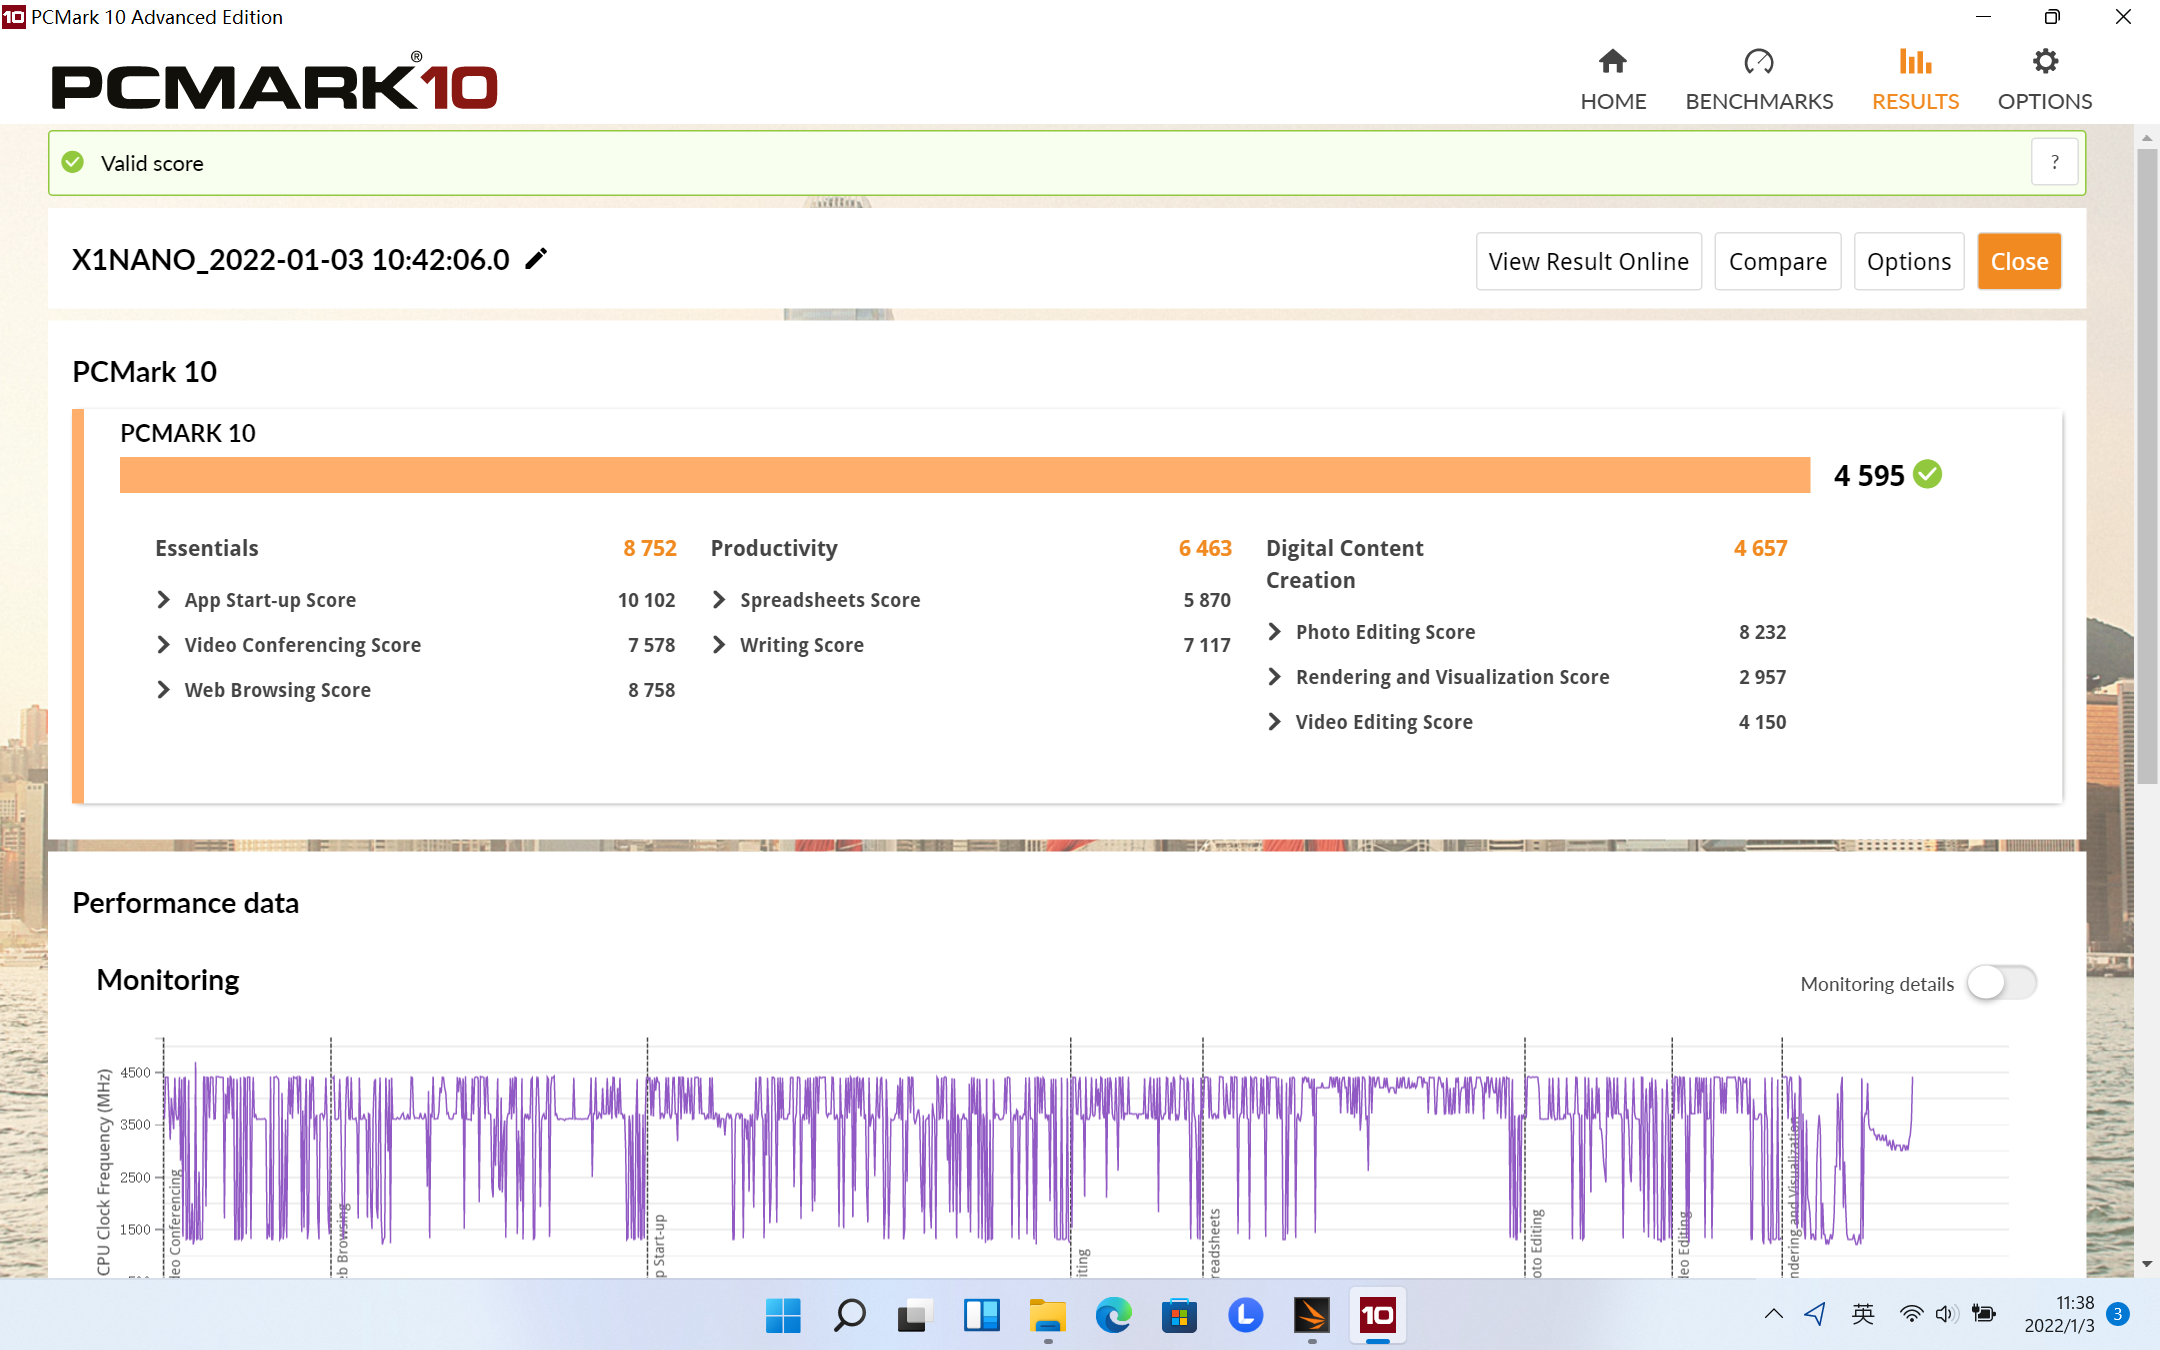Open Wi-Fi network tray icon
This screenshot has height=1350, width=2160.
tap(1911, 1314)
